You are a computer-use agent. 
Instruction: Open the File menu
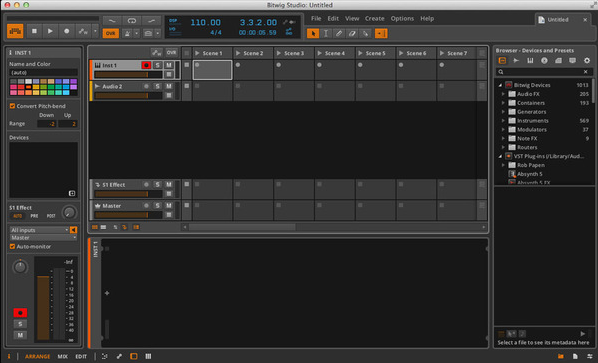[316, 18]
